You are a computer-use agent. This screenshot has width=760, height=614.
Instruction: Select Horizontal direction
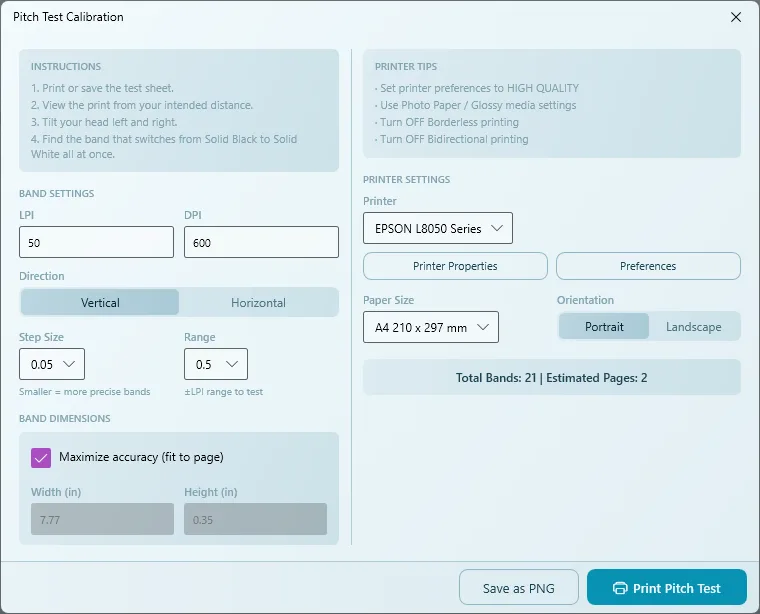tap(258, 302)
